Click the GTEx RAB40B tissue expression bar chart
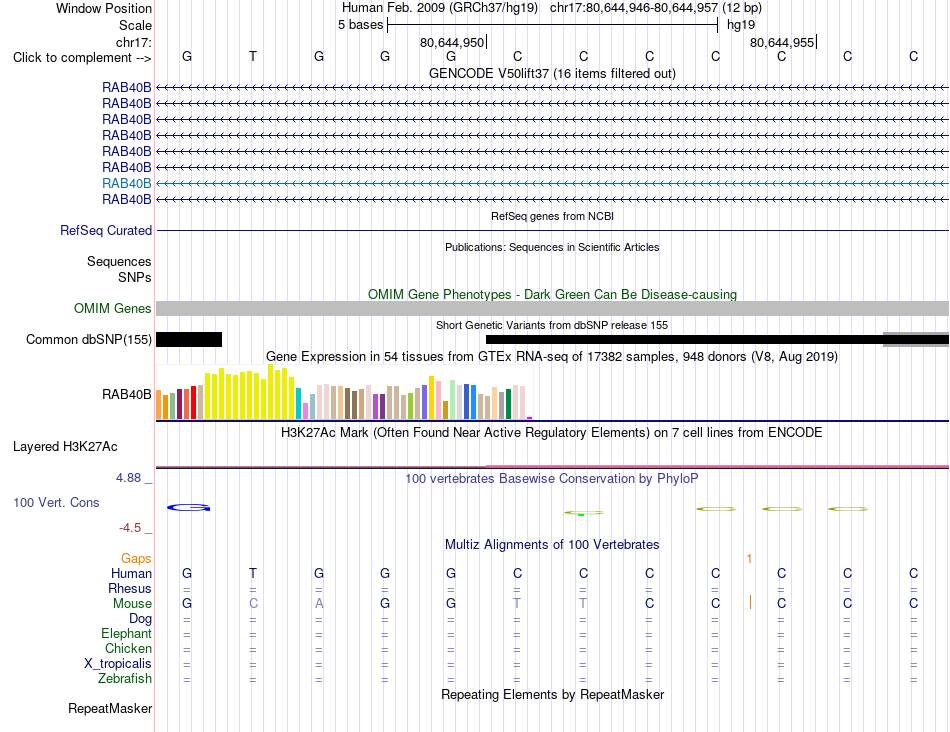 pyautogui.click(x=344, y=392)
